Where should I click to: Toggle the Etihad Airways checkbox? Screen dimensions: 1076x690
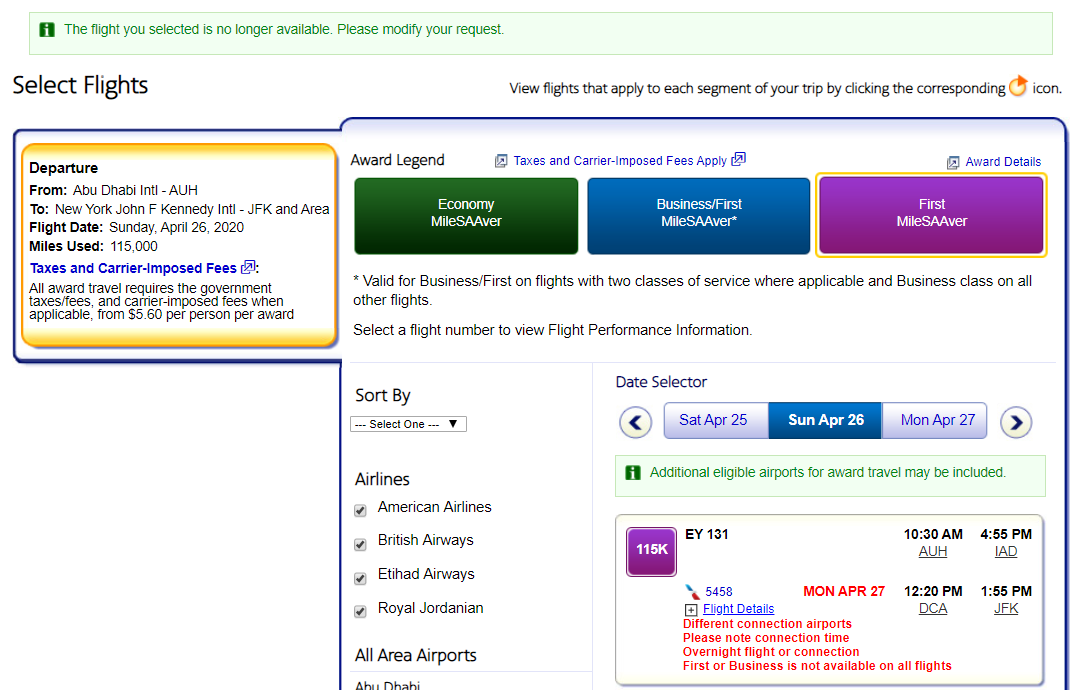[360, 578]
